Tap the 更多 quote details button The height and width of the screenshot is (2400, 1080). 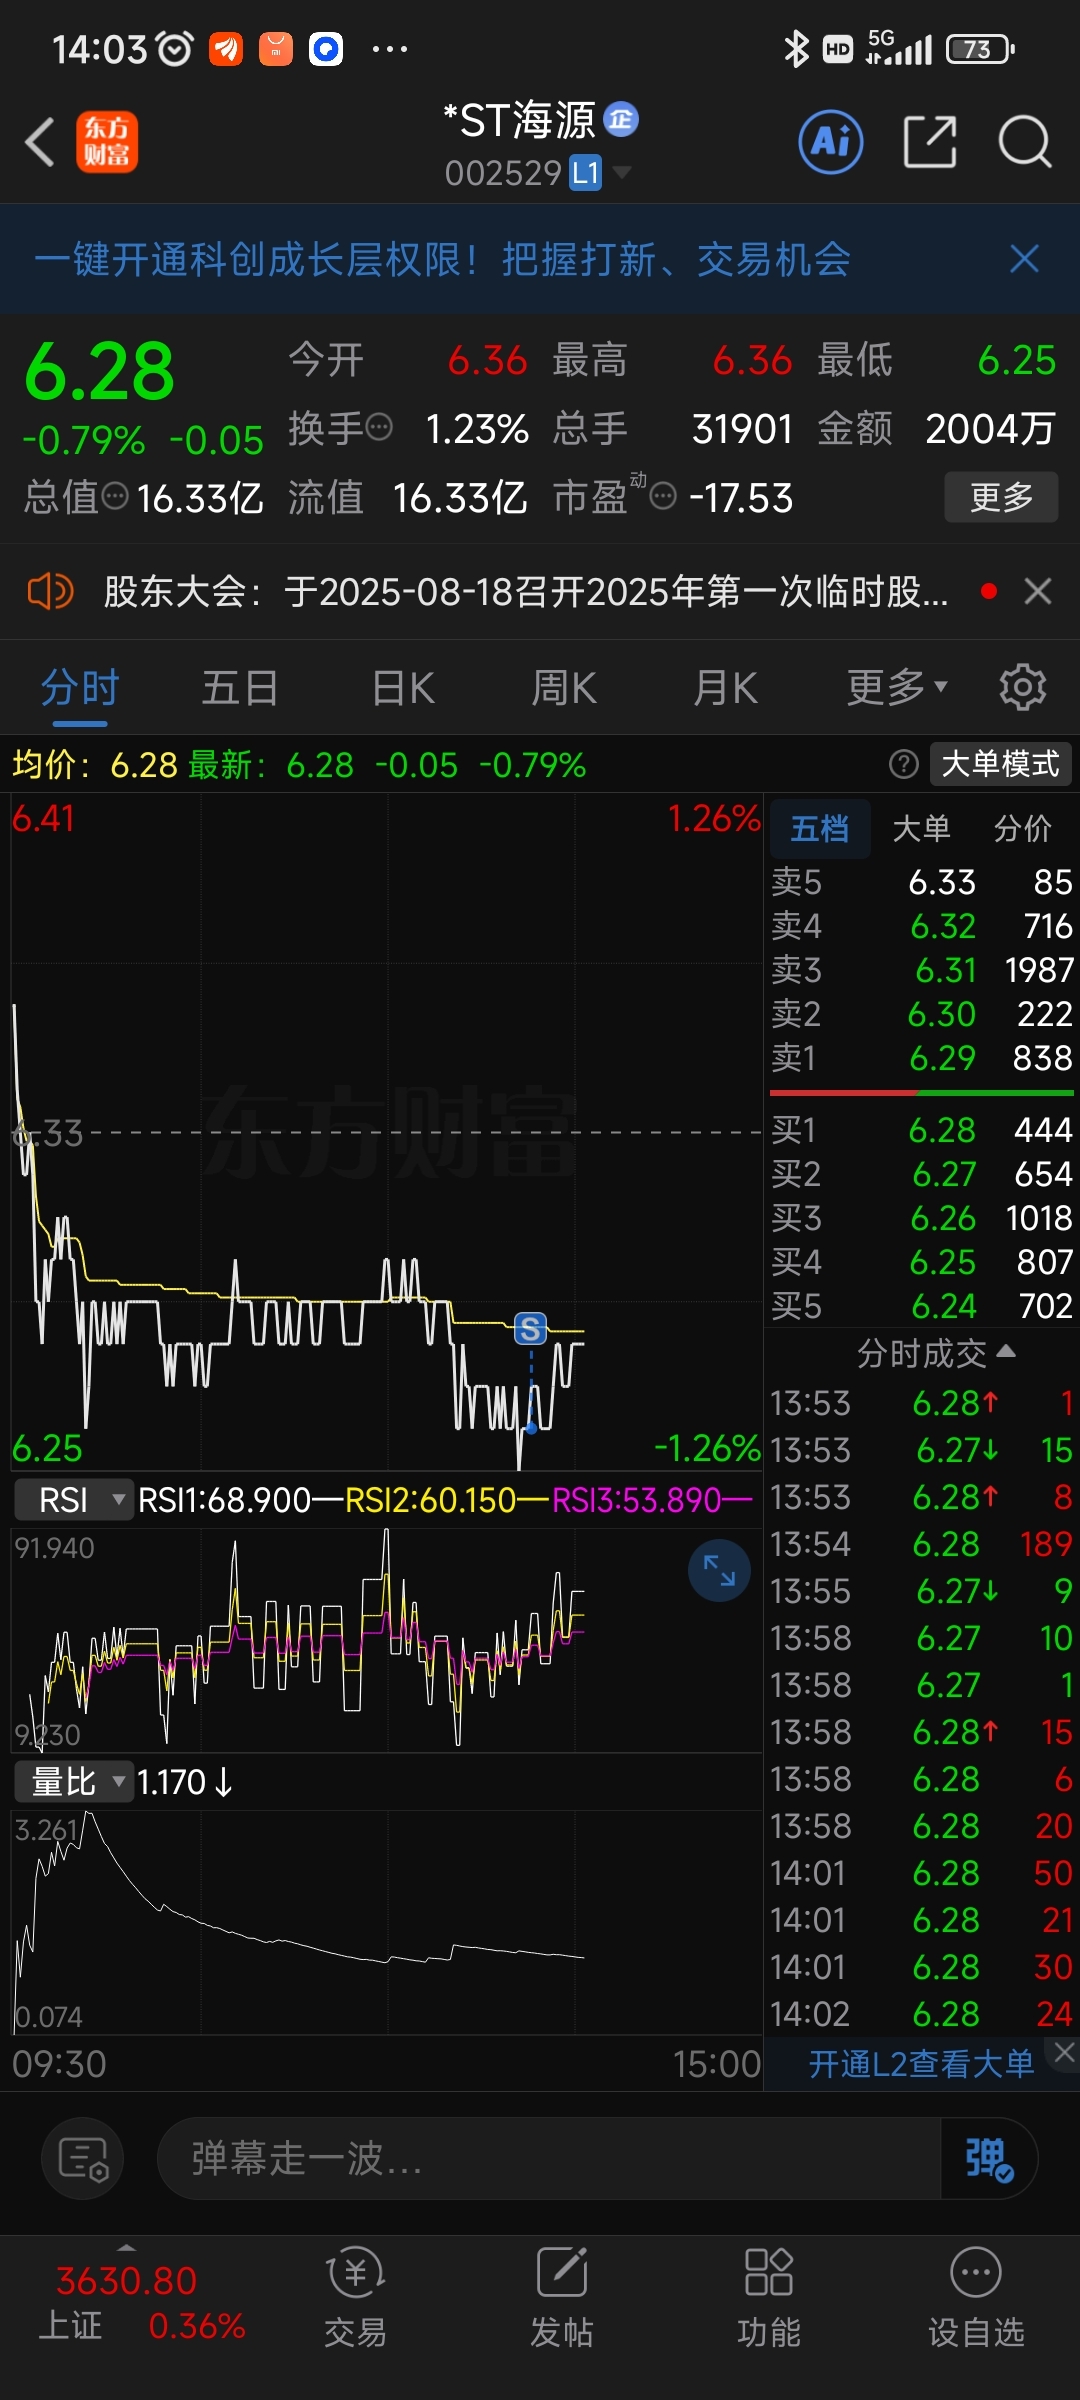[x=1001, y=497]
